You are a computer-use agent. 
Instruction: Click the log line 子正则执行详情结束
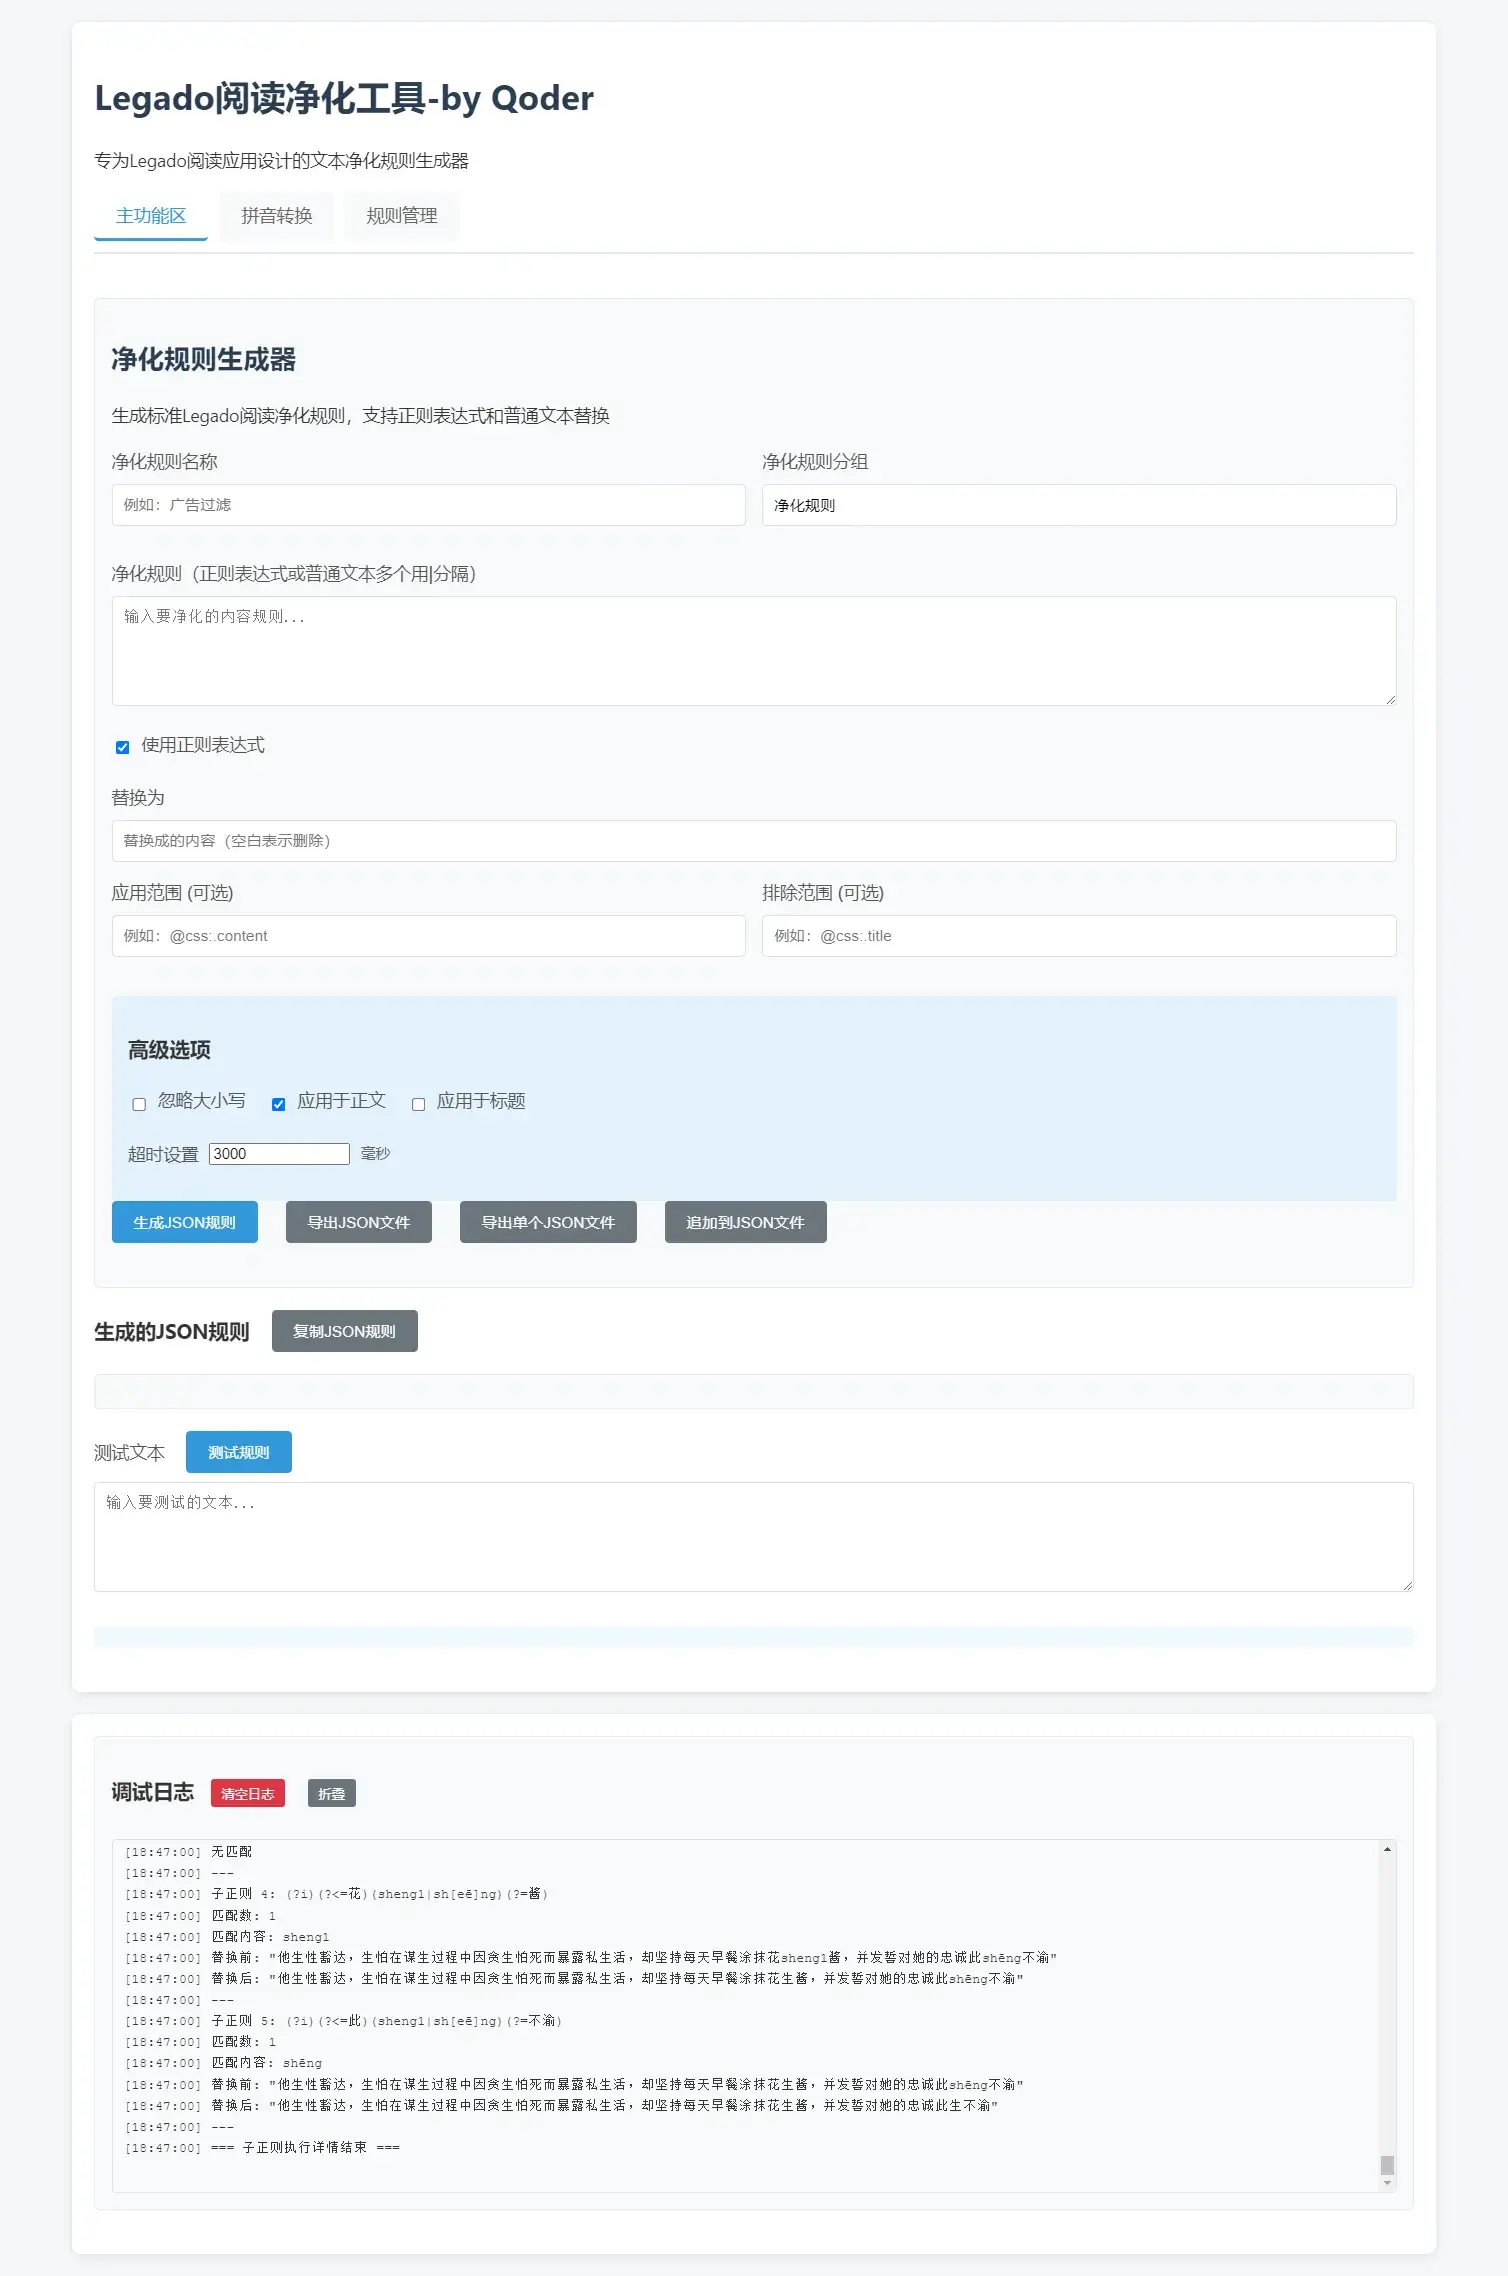click(x=262, y=2148)
